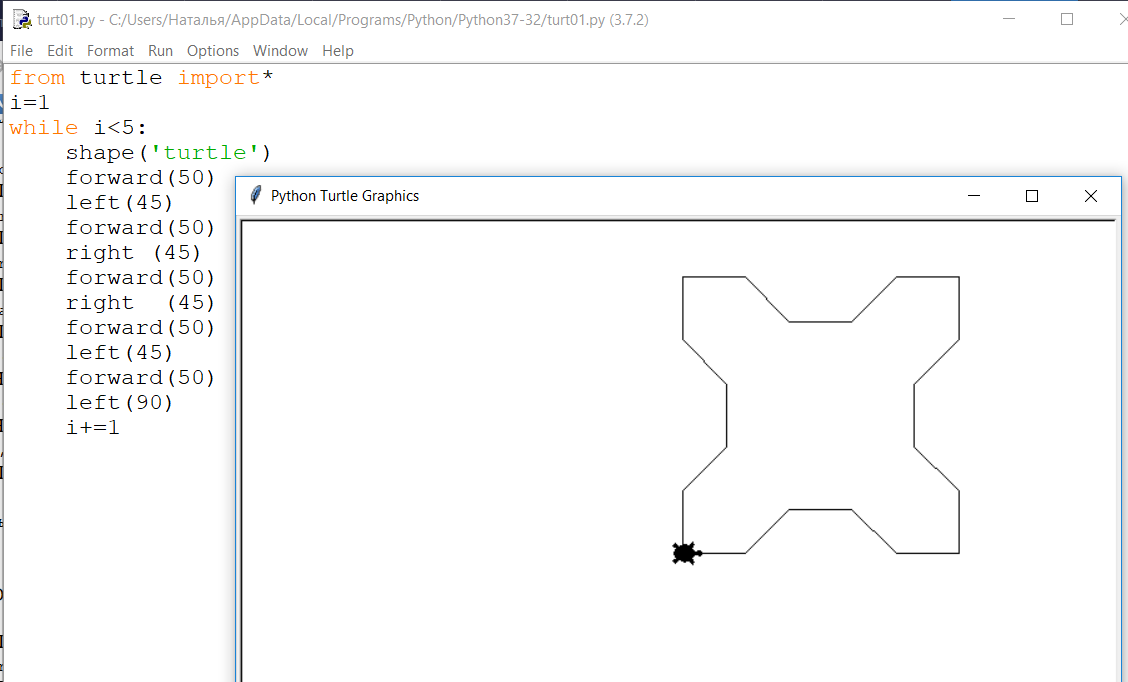Screen dimensions: 1128x682
Task: Click the Python Turtle Graphics title text
Action: 345,196
